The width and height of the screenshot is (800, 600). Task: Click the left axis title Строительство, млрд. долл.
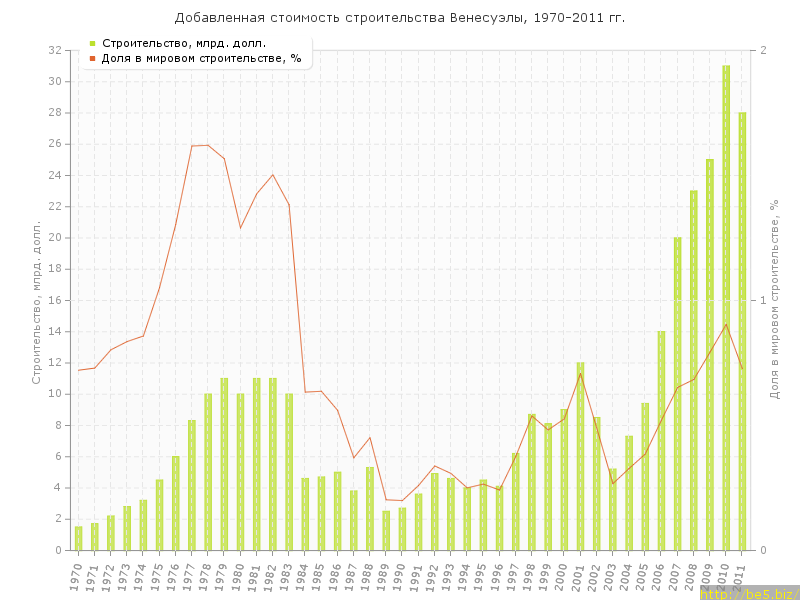[36, 302]
